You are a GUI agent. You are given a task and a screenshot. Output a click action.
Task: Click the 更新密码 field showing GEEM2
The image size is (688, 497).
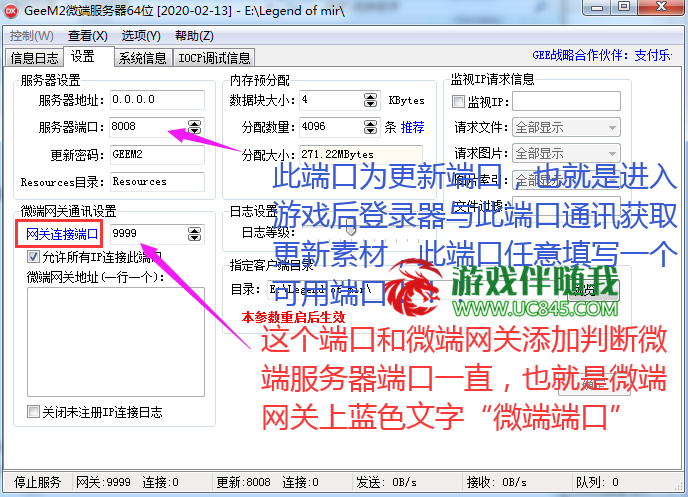pos(157,155)
